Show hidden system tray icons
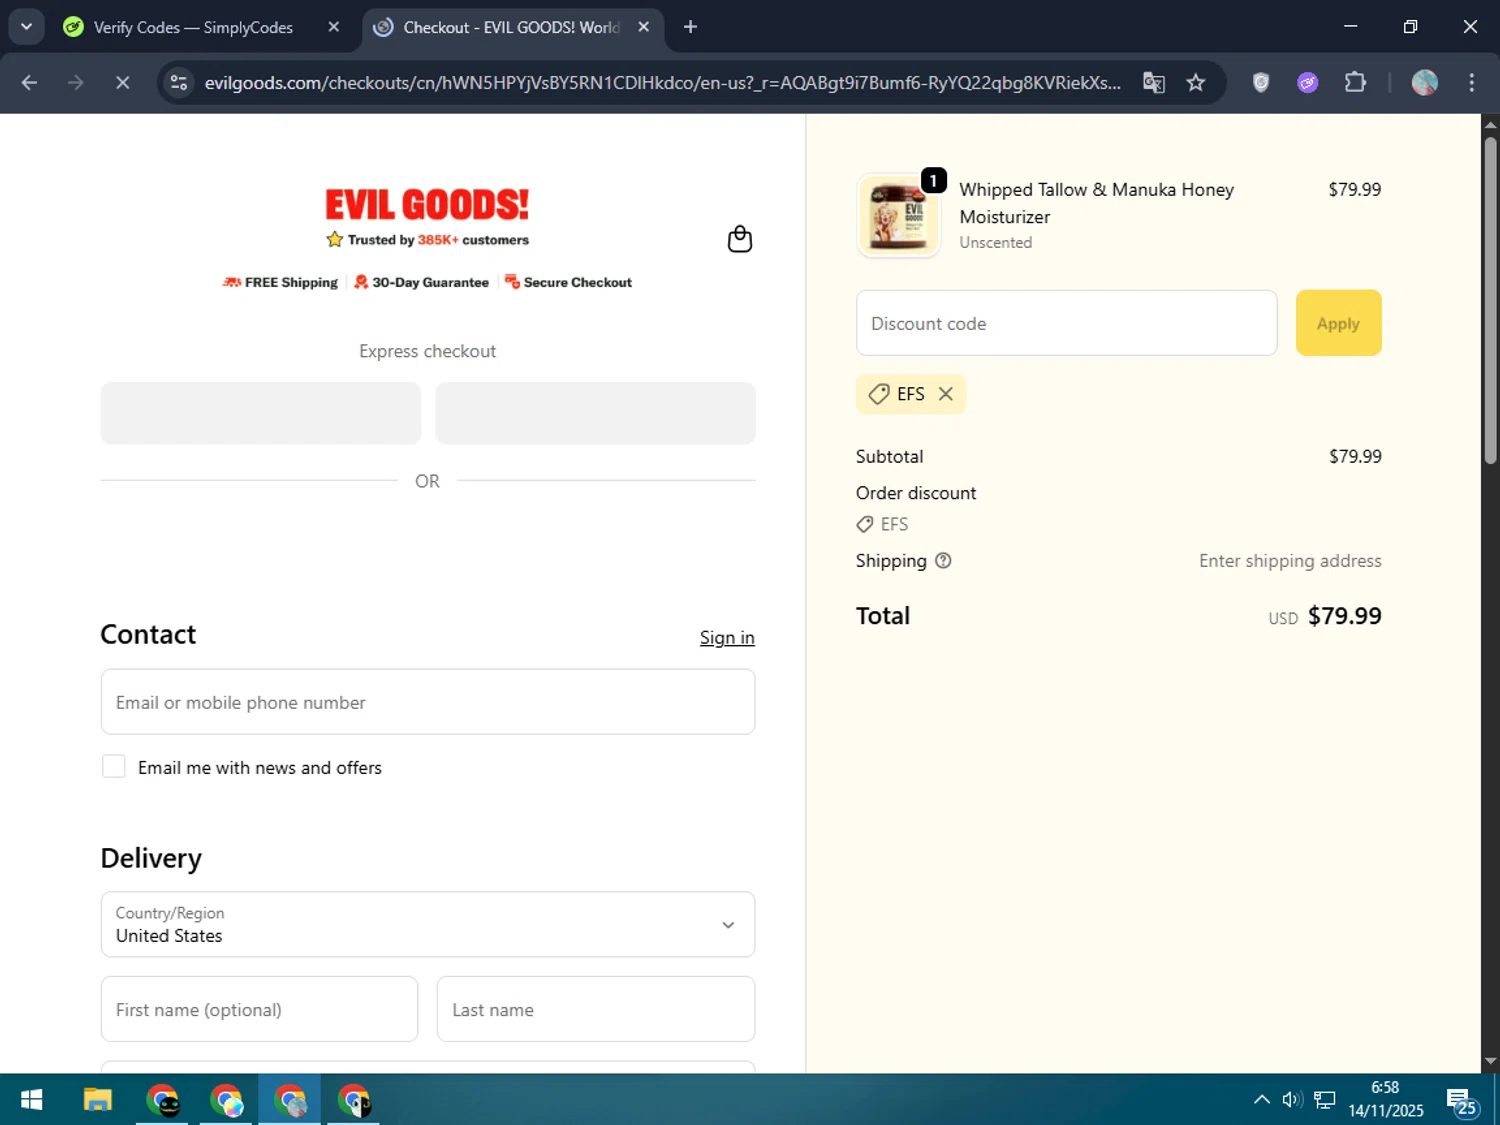This screenshot has height=1125, width=1500. tap(1262, 1100)
